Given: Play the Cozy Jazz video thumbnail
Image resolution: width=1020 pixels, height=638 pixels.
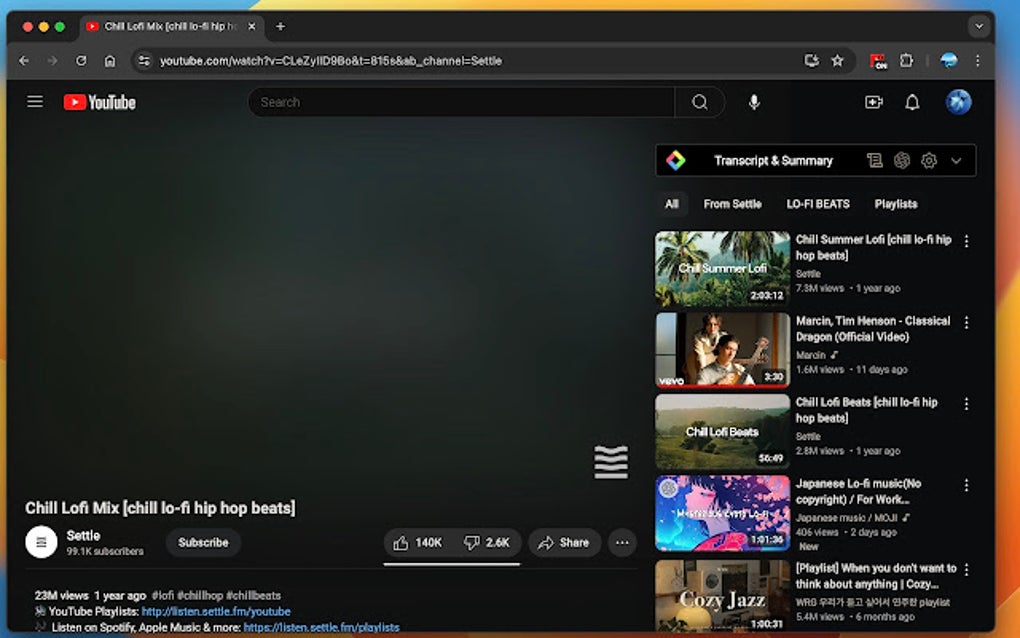Looking at the screenshot, I should 722,596.
